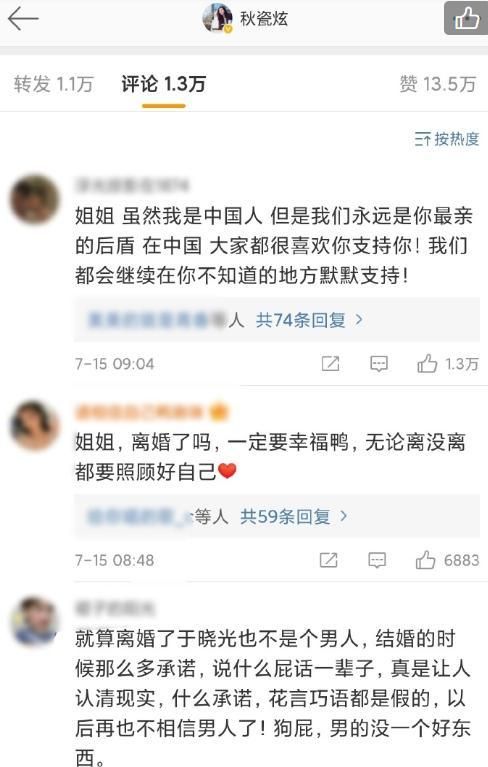This screenshot has height=767, width=488.
Task: Tap the thumbs-up button at top right
Action: coord(466,18)
